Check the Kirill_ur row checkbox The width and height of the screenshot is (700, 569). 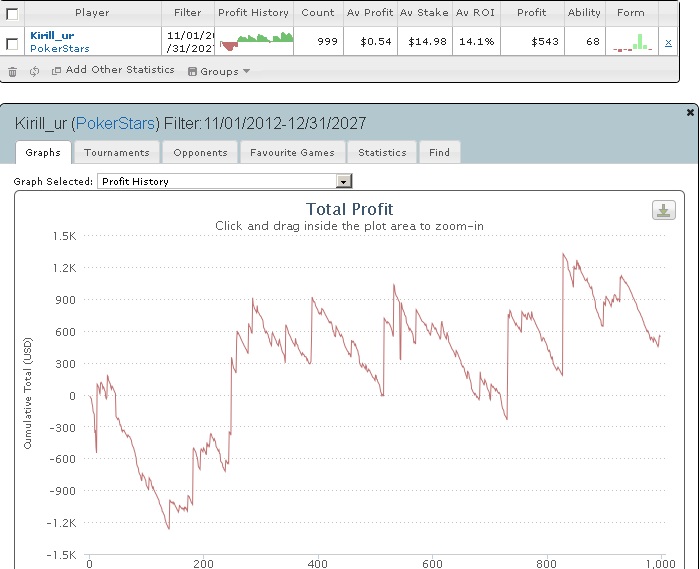[12, 44]
